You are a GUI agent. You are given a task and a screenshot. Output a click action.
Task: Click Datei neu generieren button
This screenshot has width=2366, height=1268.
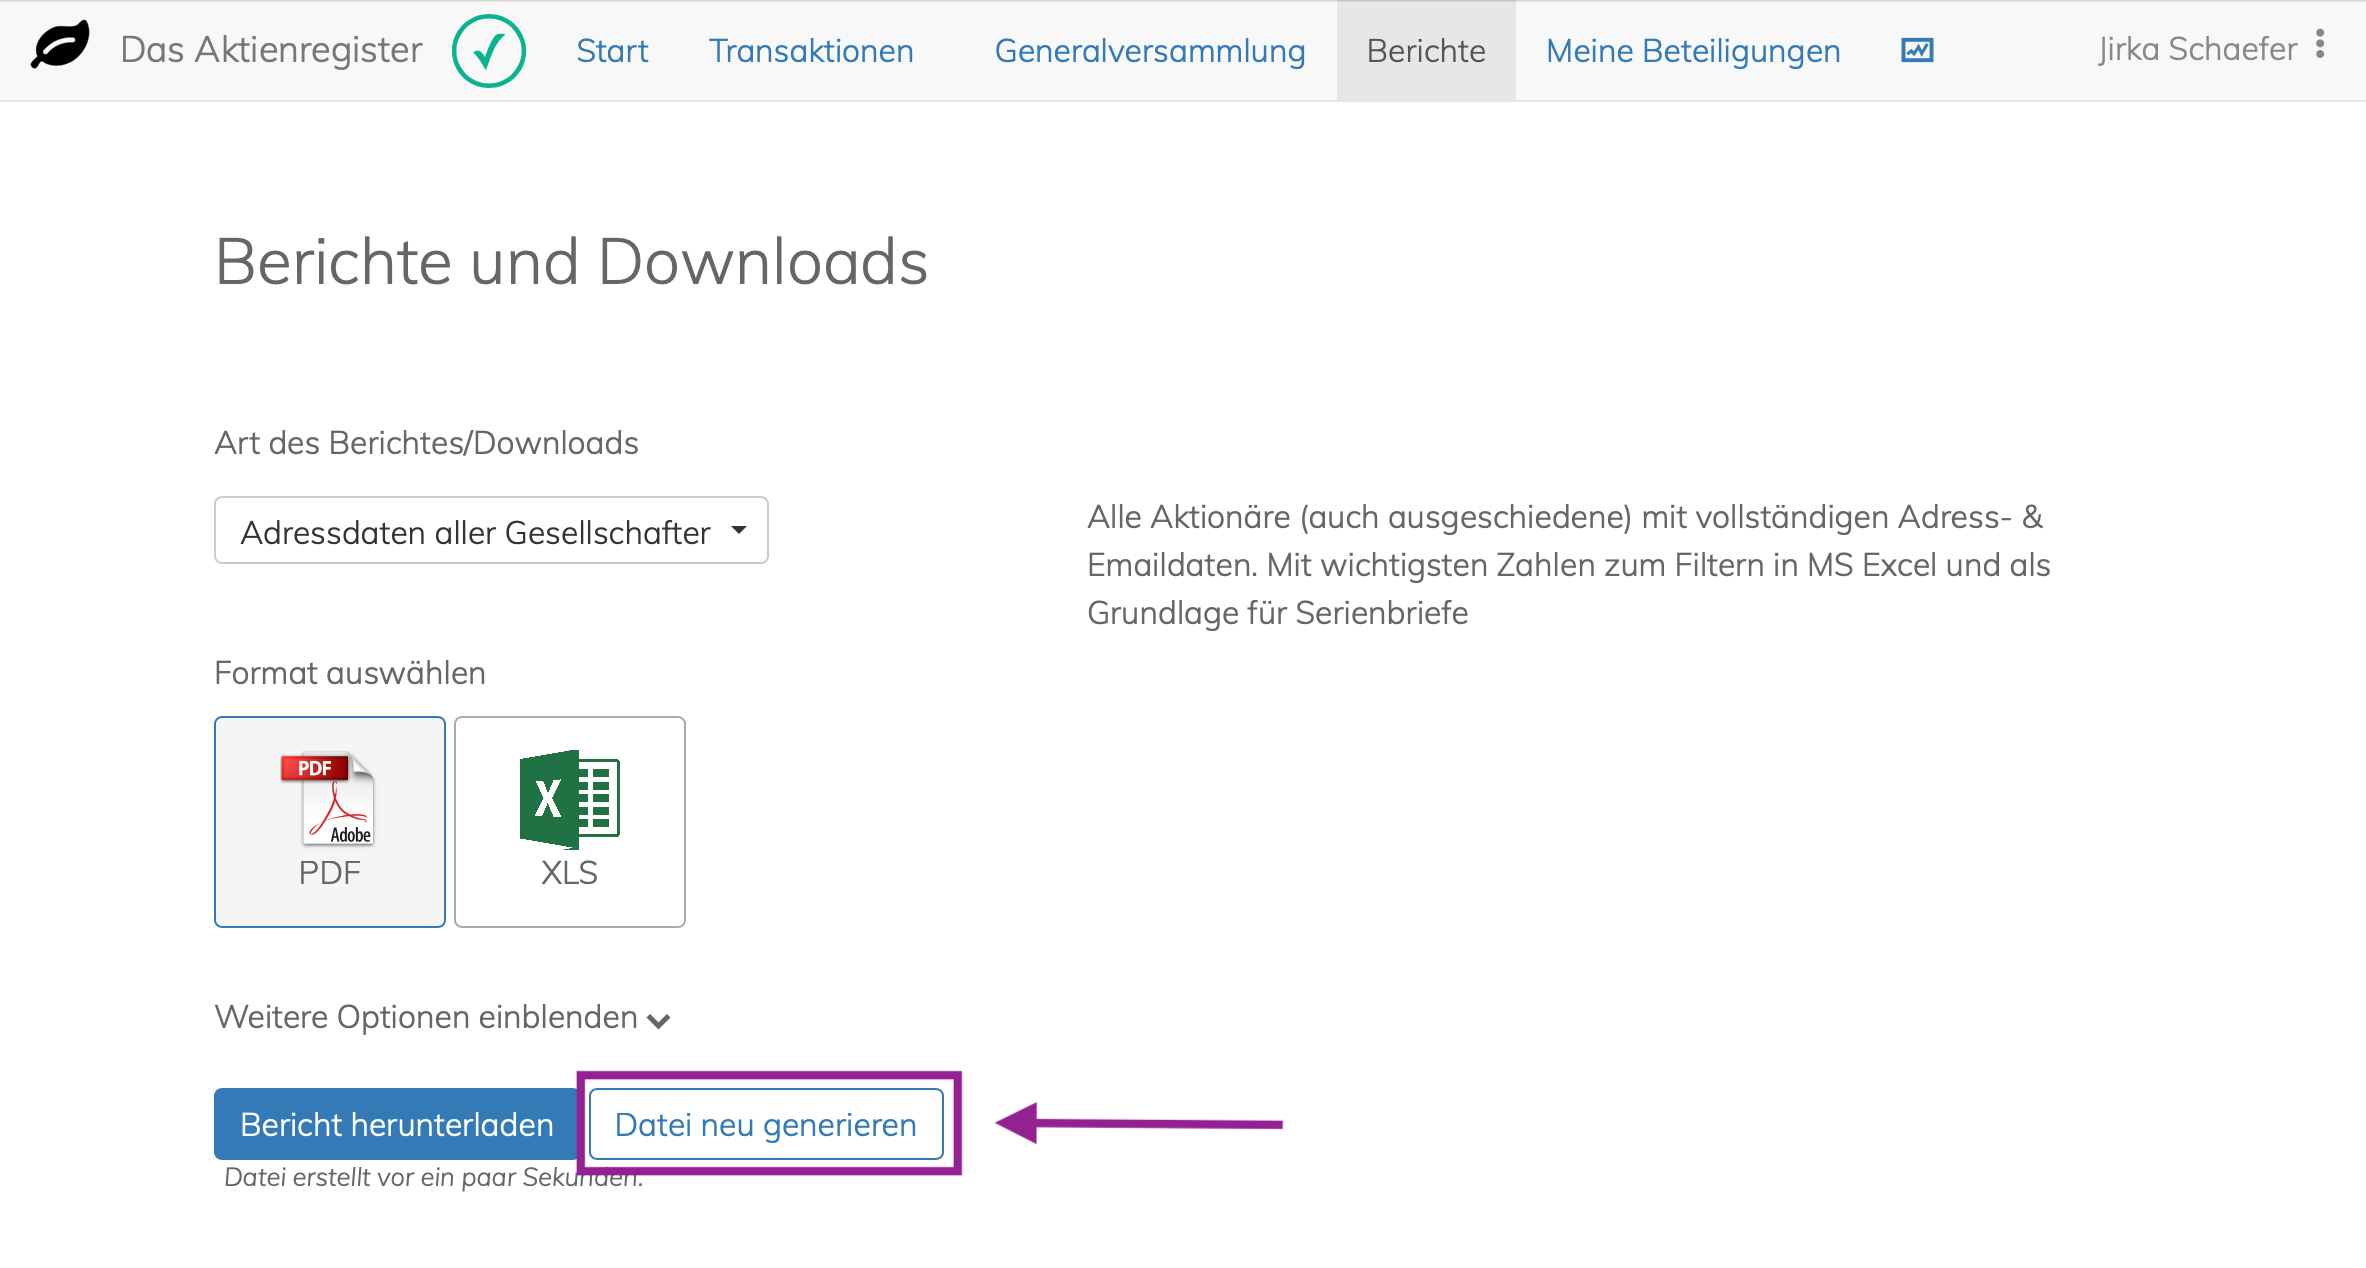tap(766, 1124)
